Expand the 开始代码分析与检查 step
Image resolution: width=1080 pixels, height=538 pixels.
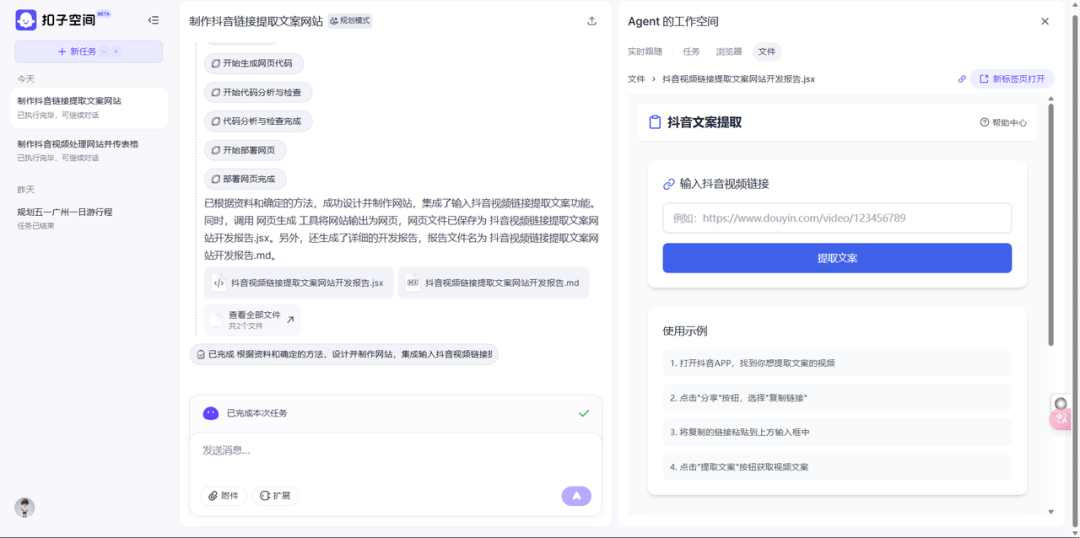pos(258,92)
